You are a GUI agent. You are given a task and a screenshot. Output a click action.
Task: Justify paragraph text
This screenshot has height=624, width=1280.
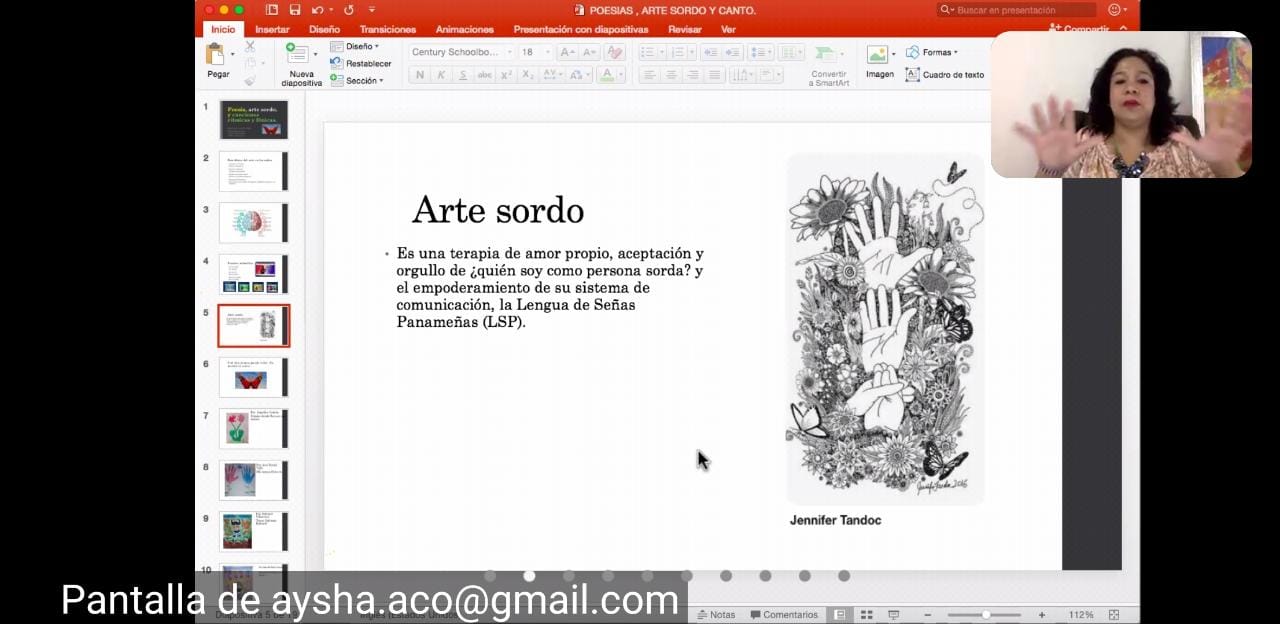pos(714,75)
